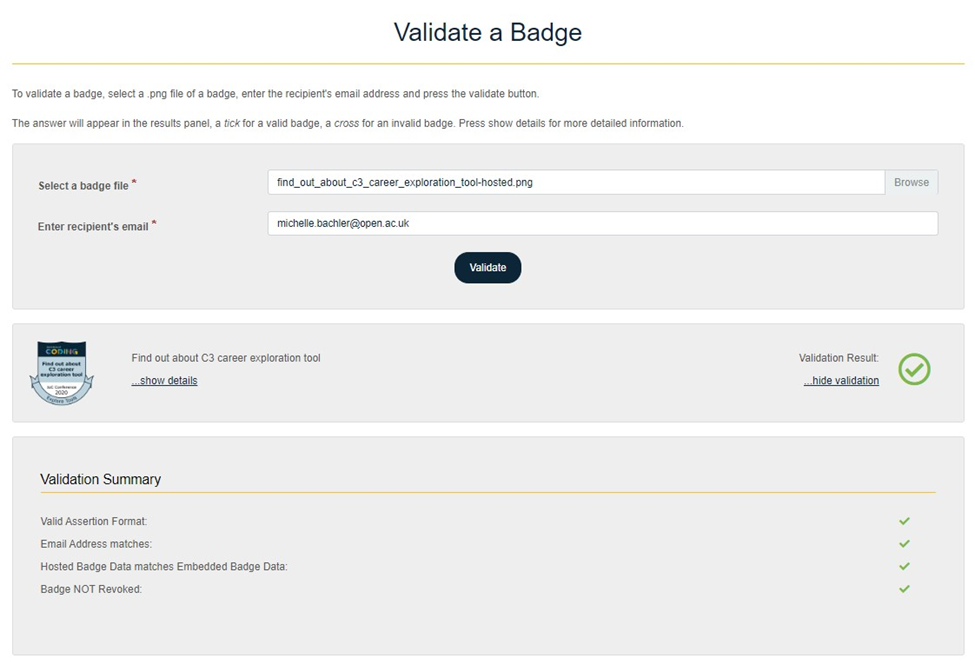Click the checkmark for Valid Assertion Format
This screenshot has height=665, width=975.
[x=904, y=521]
